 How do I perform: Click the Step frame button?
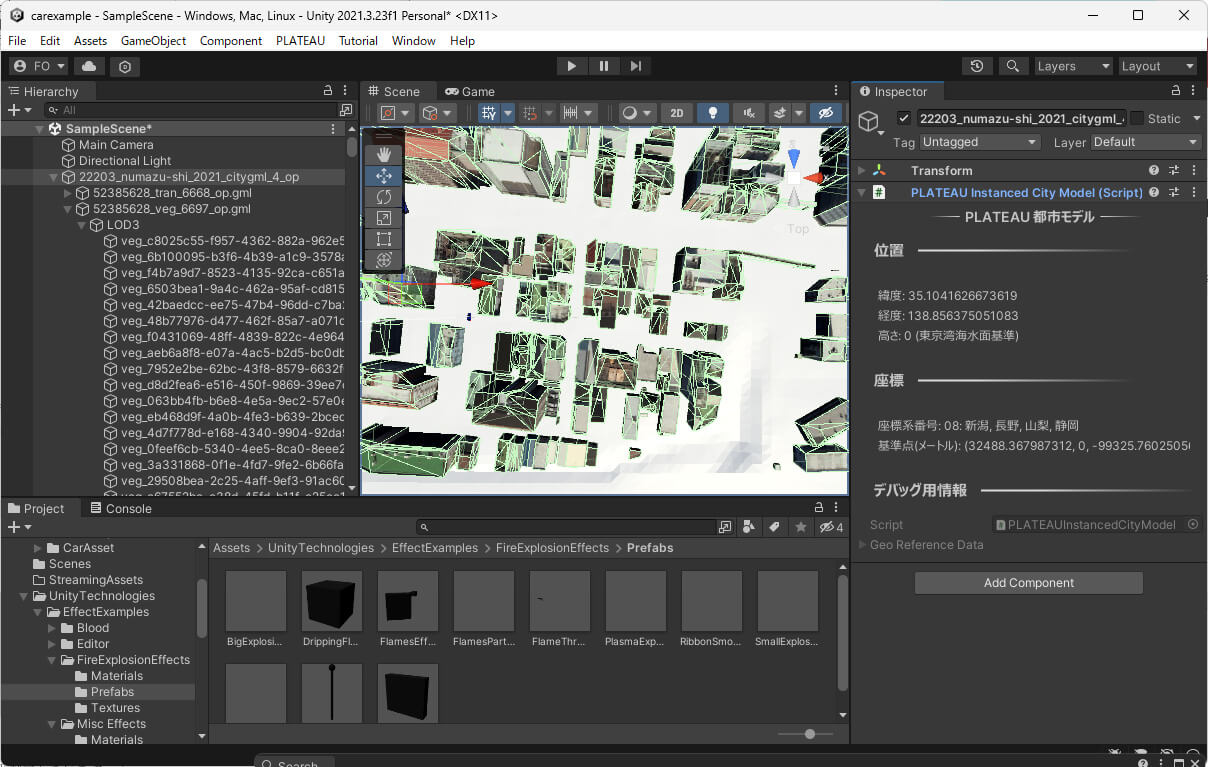[x=636, y=66]
